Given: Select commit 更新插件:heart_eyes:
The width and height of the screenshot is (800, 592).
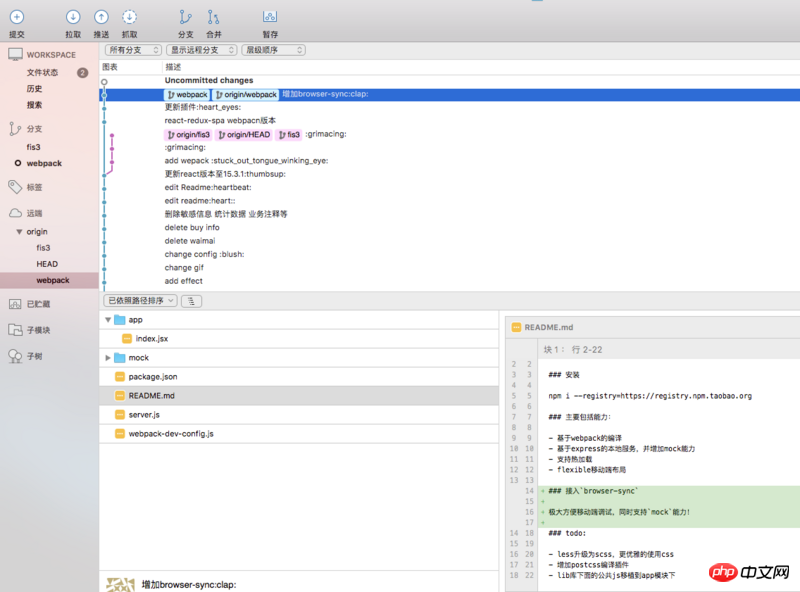Looking at the screenshot, I should pos(449,107).
